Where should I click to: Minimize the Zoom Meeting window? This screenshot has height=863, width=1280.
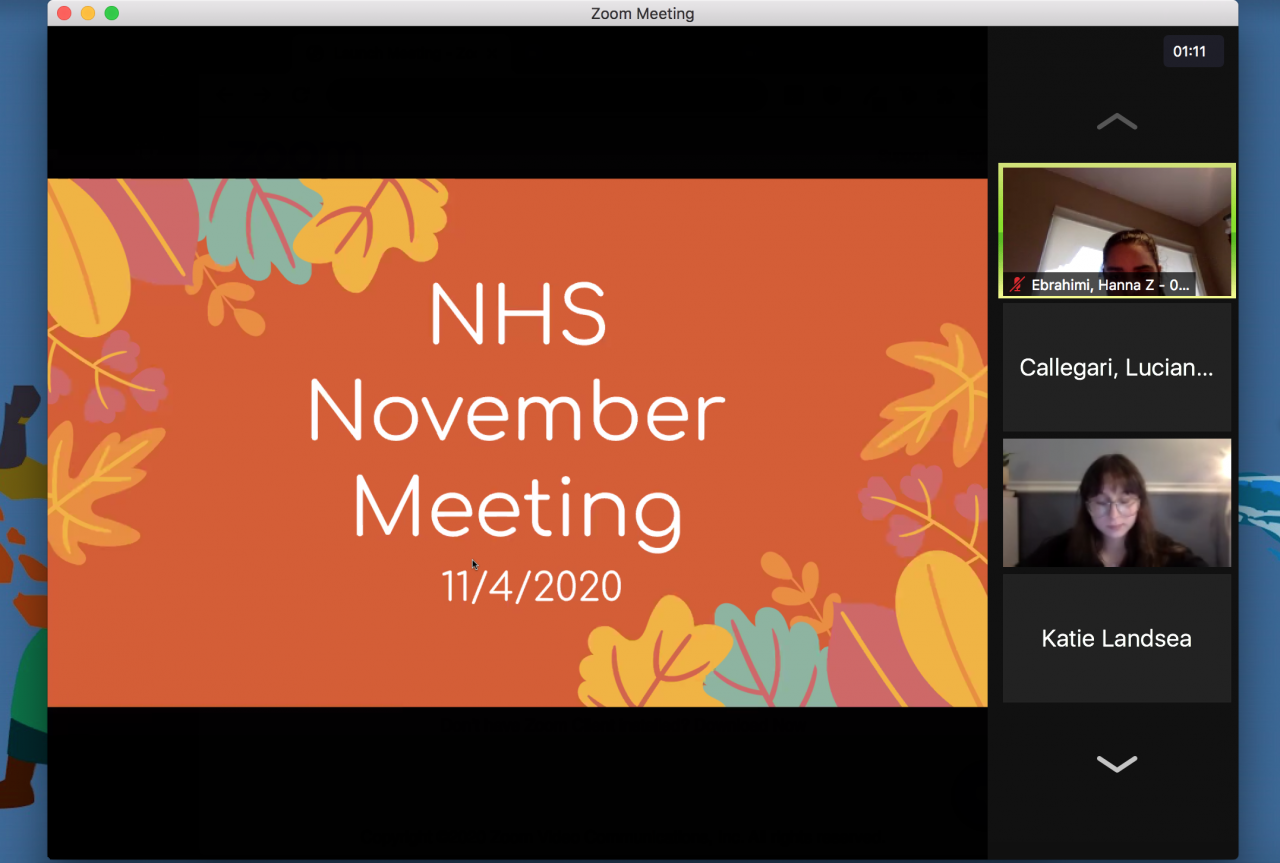coord(88,13)
